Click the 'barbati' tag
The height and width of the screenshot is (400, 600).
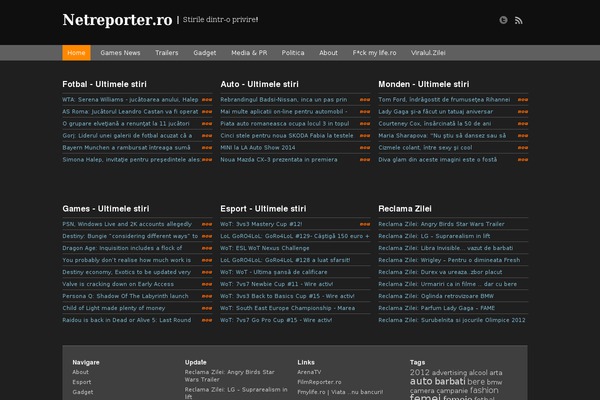coord(450,382)
